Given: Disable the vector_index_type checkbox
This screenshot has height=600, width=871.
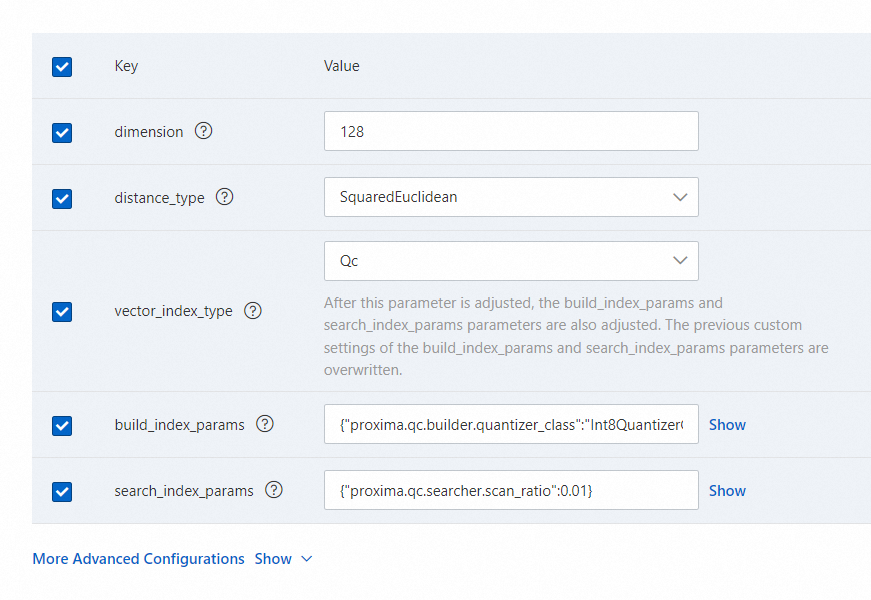Looking at the screenshot, I should point(62,311).
